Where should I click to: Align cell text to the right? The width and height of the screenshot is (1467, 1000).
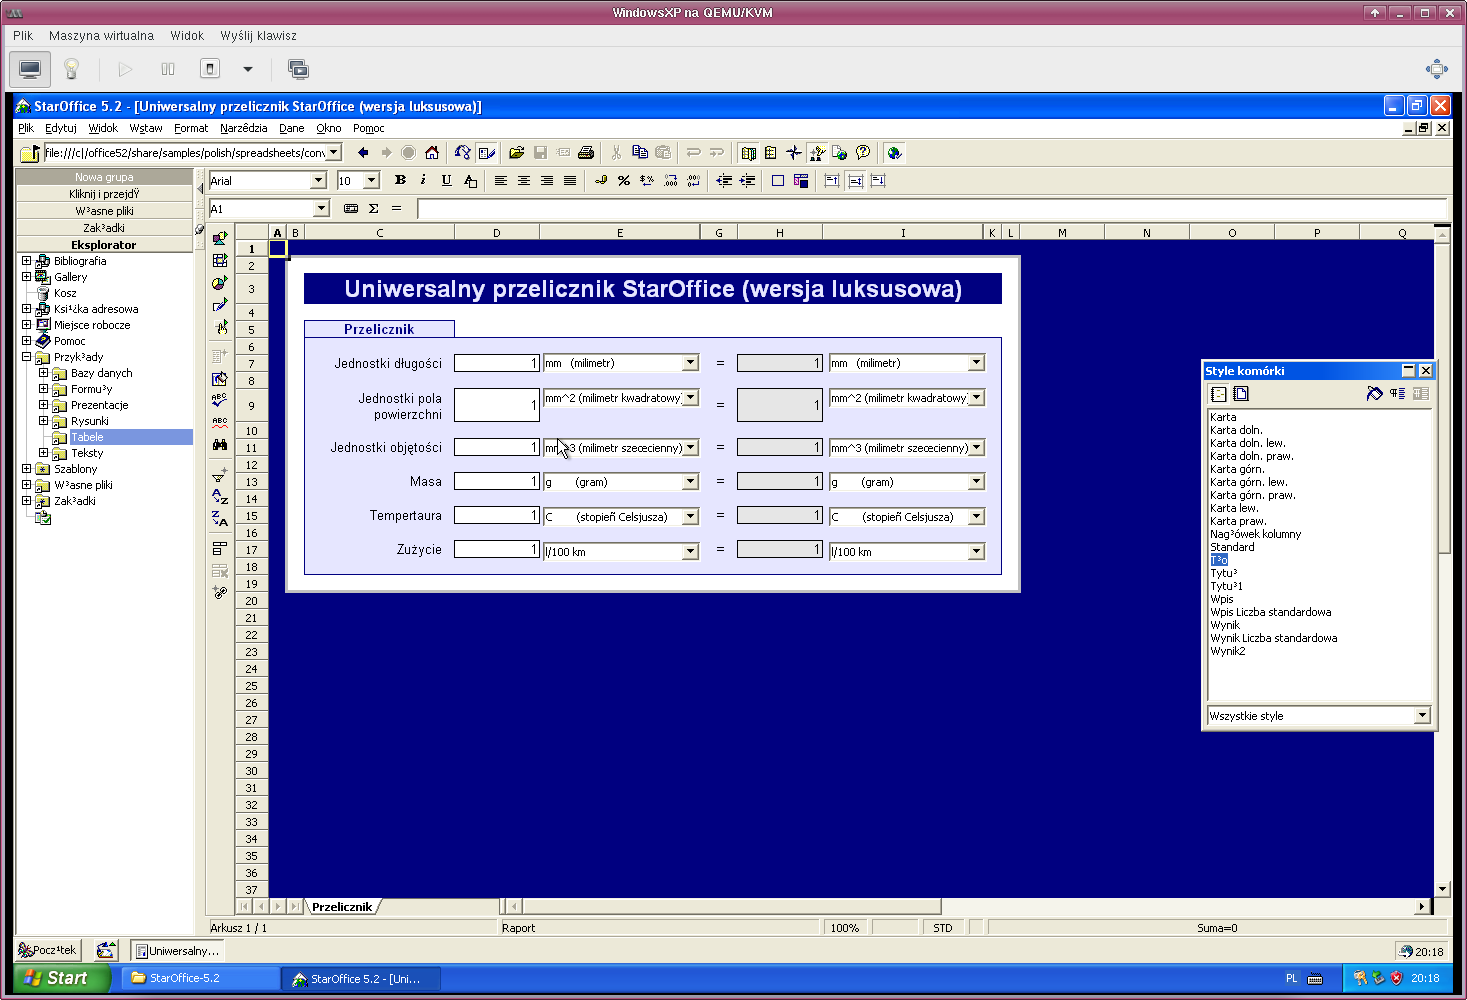coord(547,181)
